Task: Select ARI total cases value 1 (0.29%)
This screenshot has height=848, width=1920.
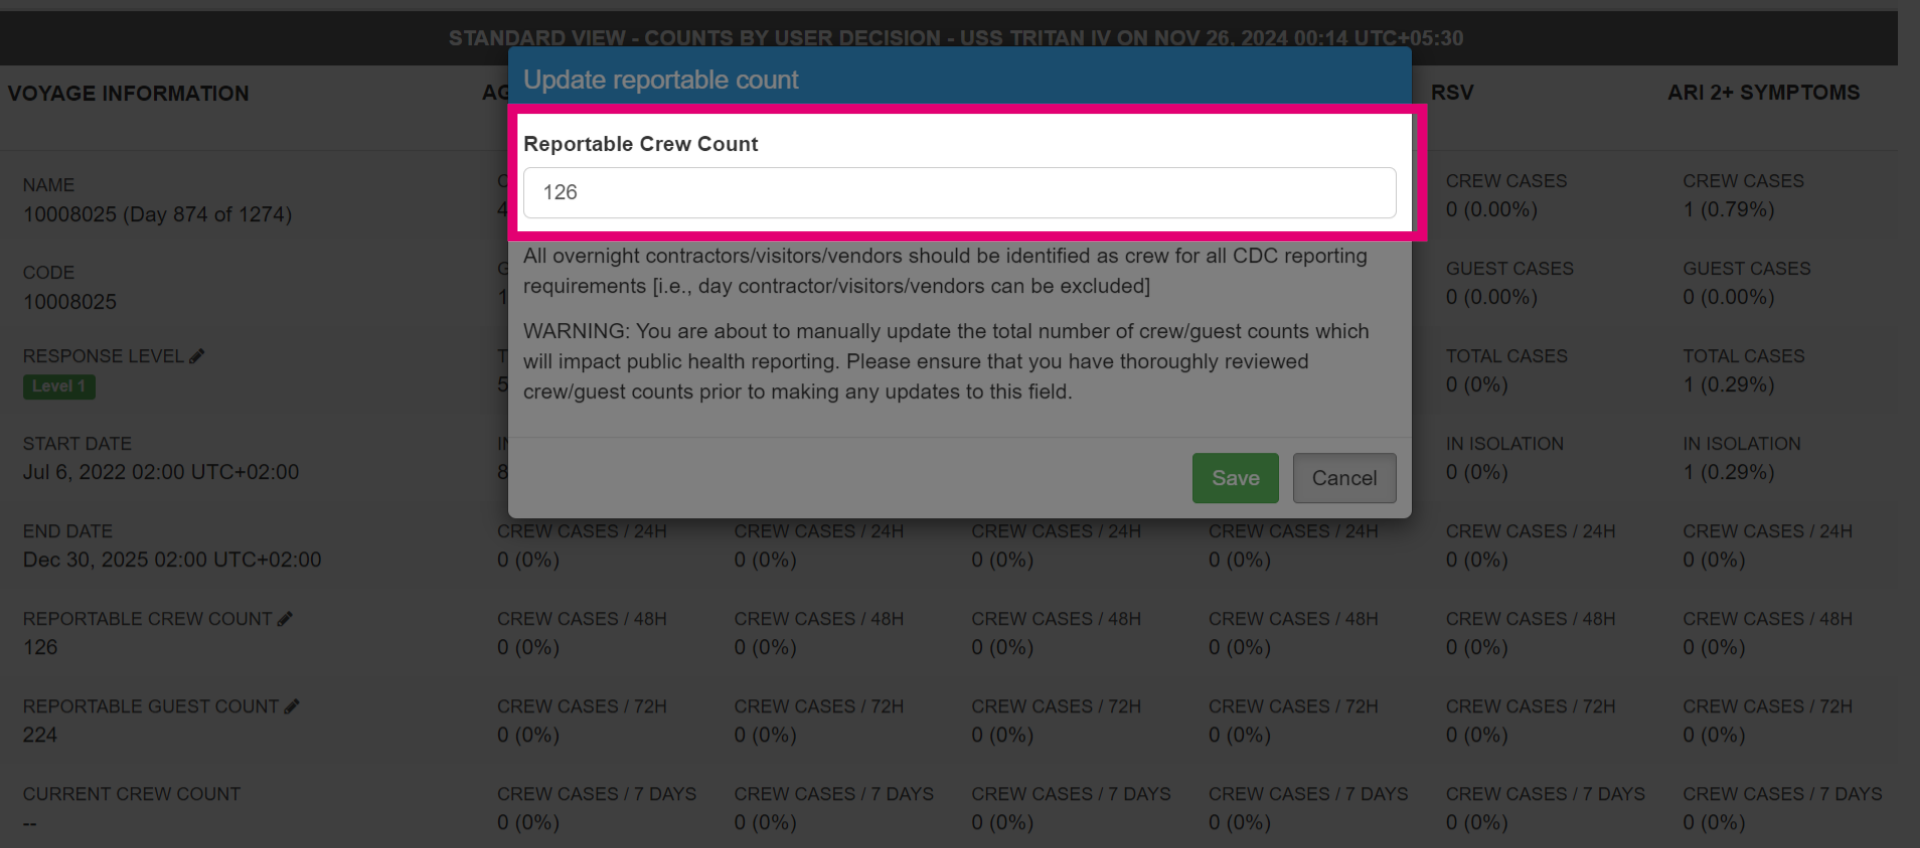Action: 1728,385
